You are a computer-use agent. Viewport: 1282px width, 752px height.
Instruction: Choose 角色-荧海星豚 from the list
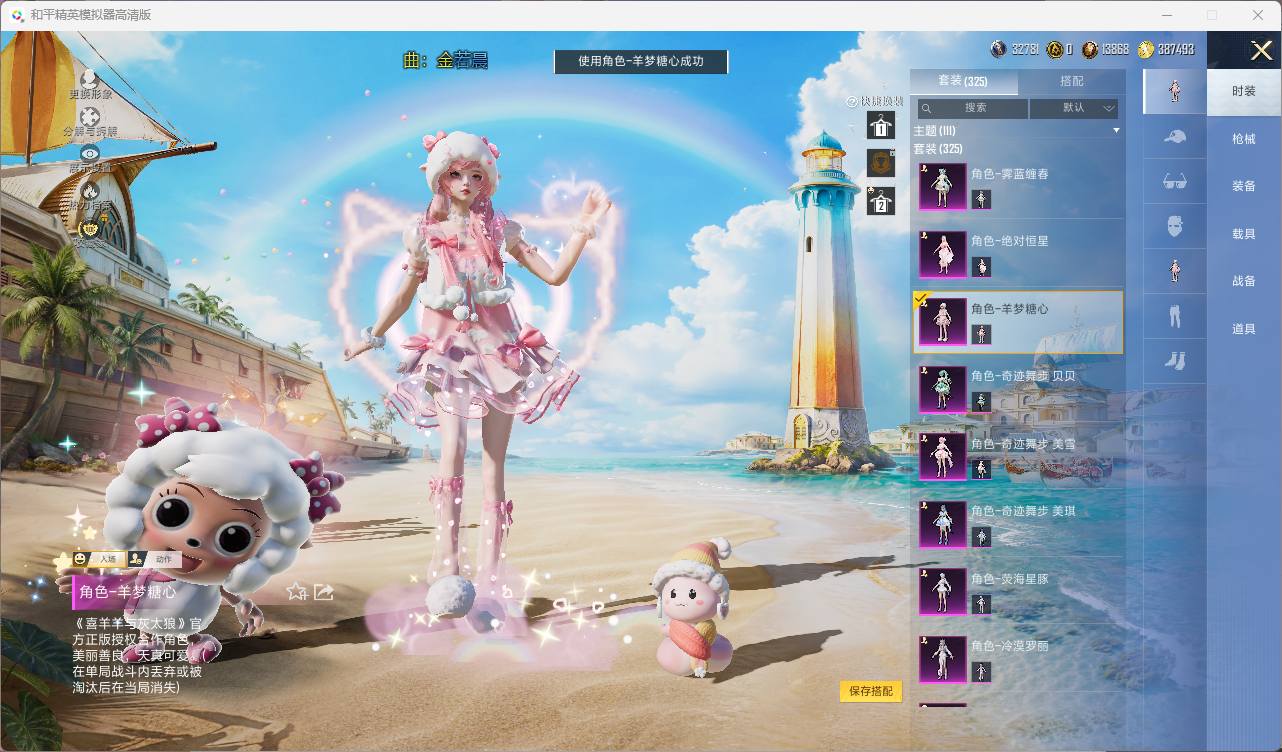[1018, 592]
